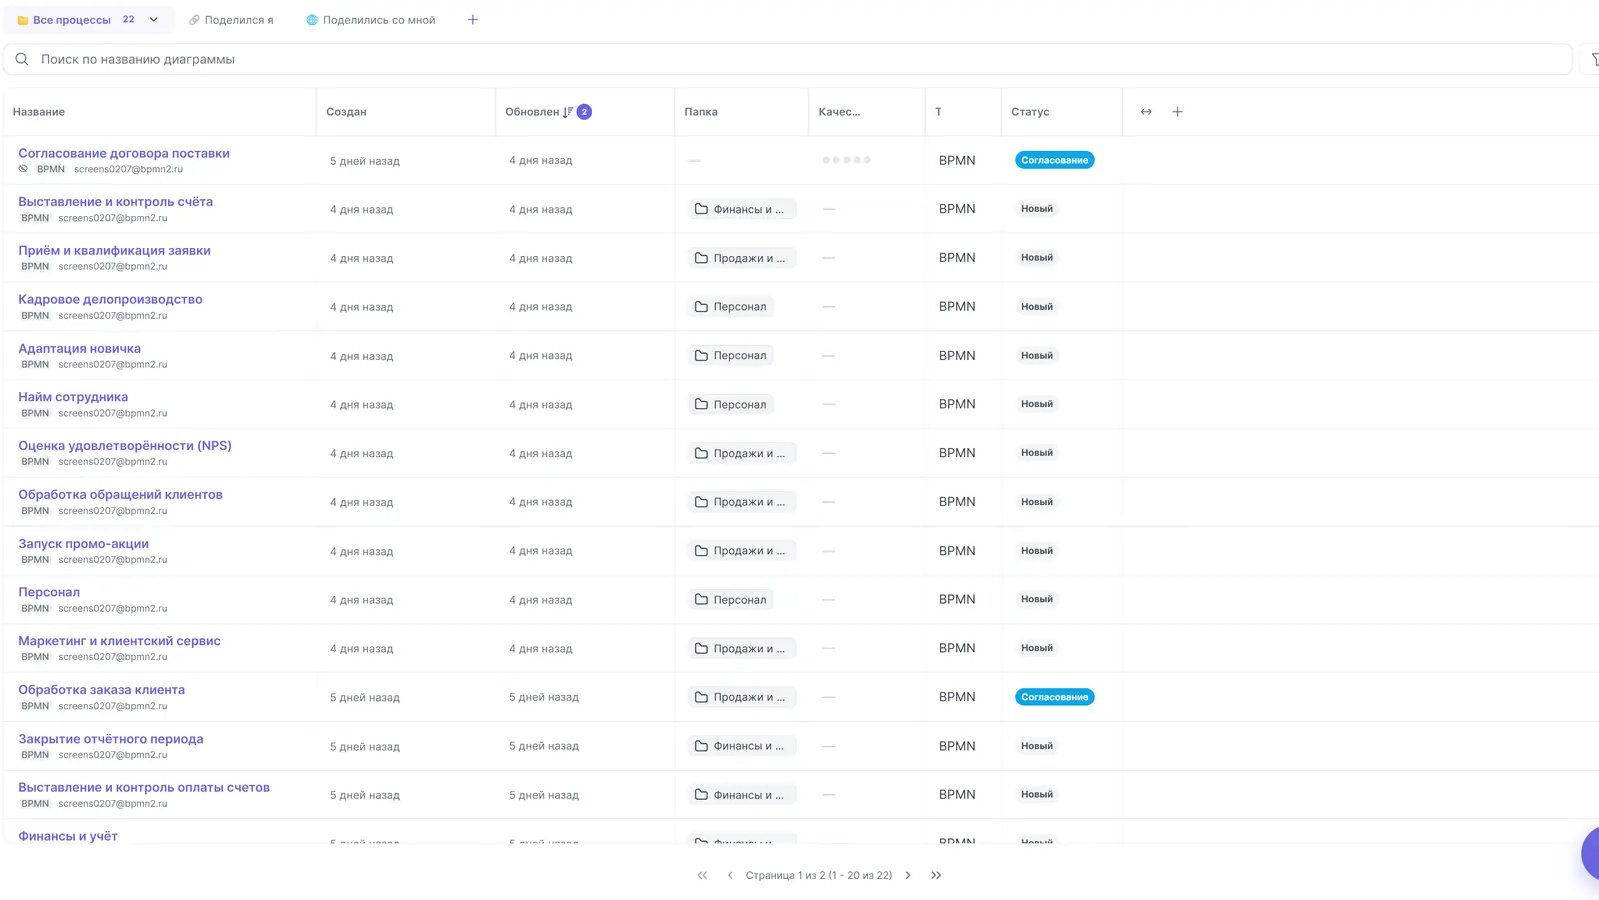1599x900 pixels.
Task: Expand the Все процессы dropdown chevron
Action: tap(154, 20)
